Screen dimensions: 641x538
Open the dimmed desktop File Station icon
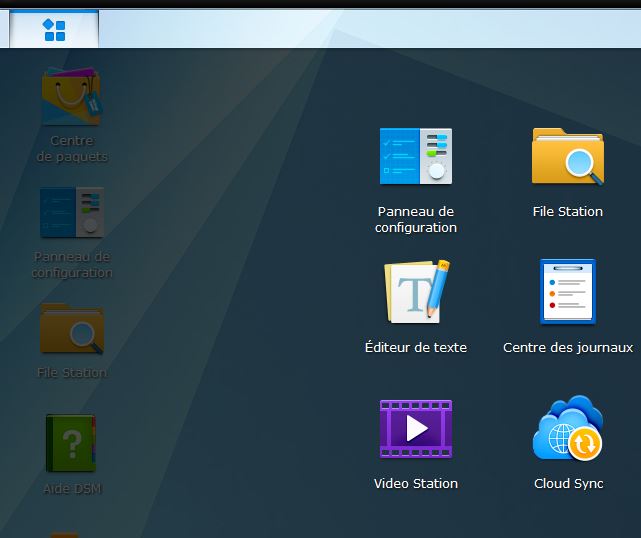pyautogui.click(x=71, y=328)
